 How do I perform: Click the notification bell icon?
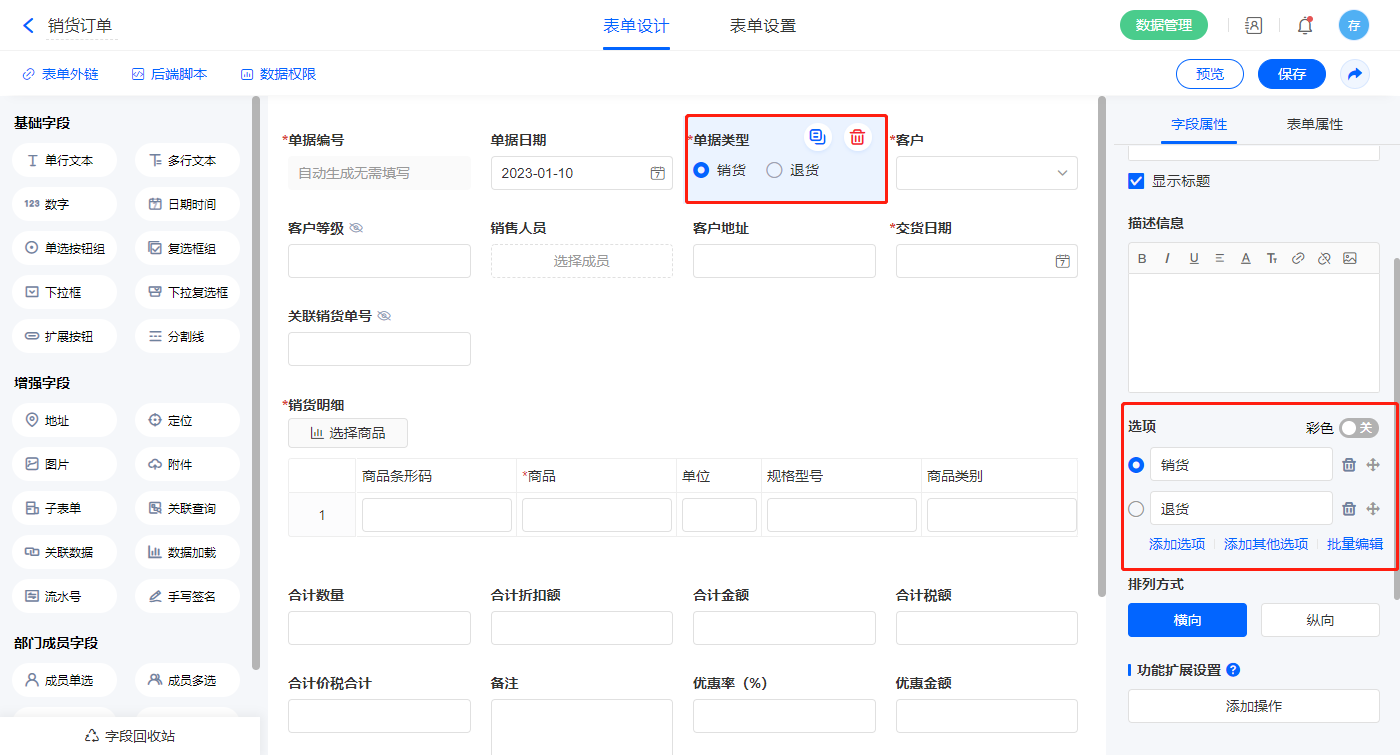tap(1305, 26)
